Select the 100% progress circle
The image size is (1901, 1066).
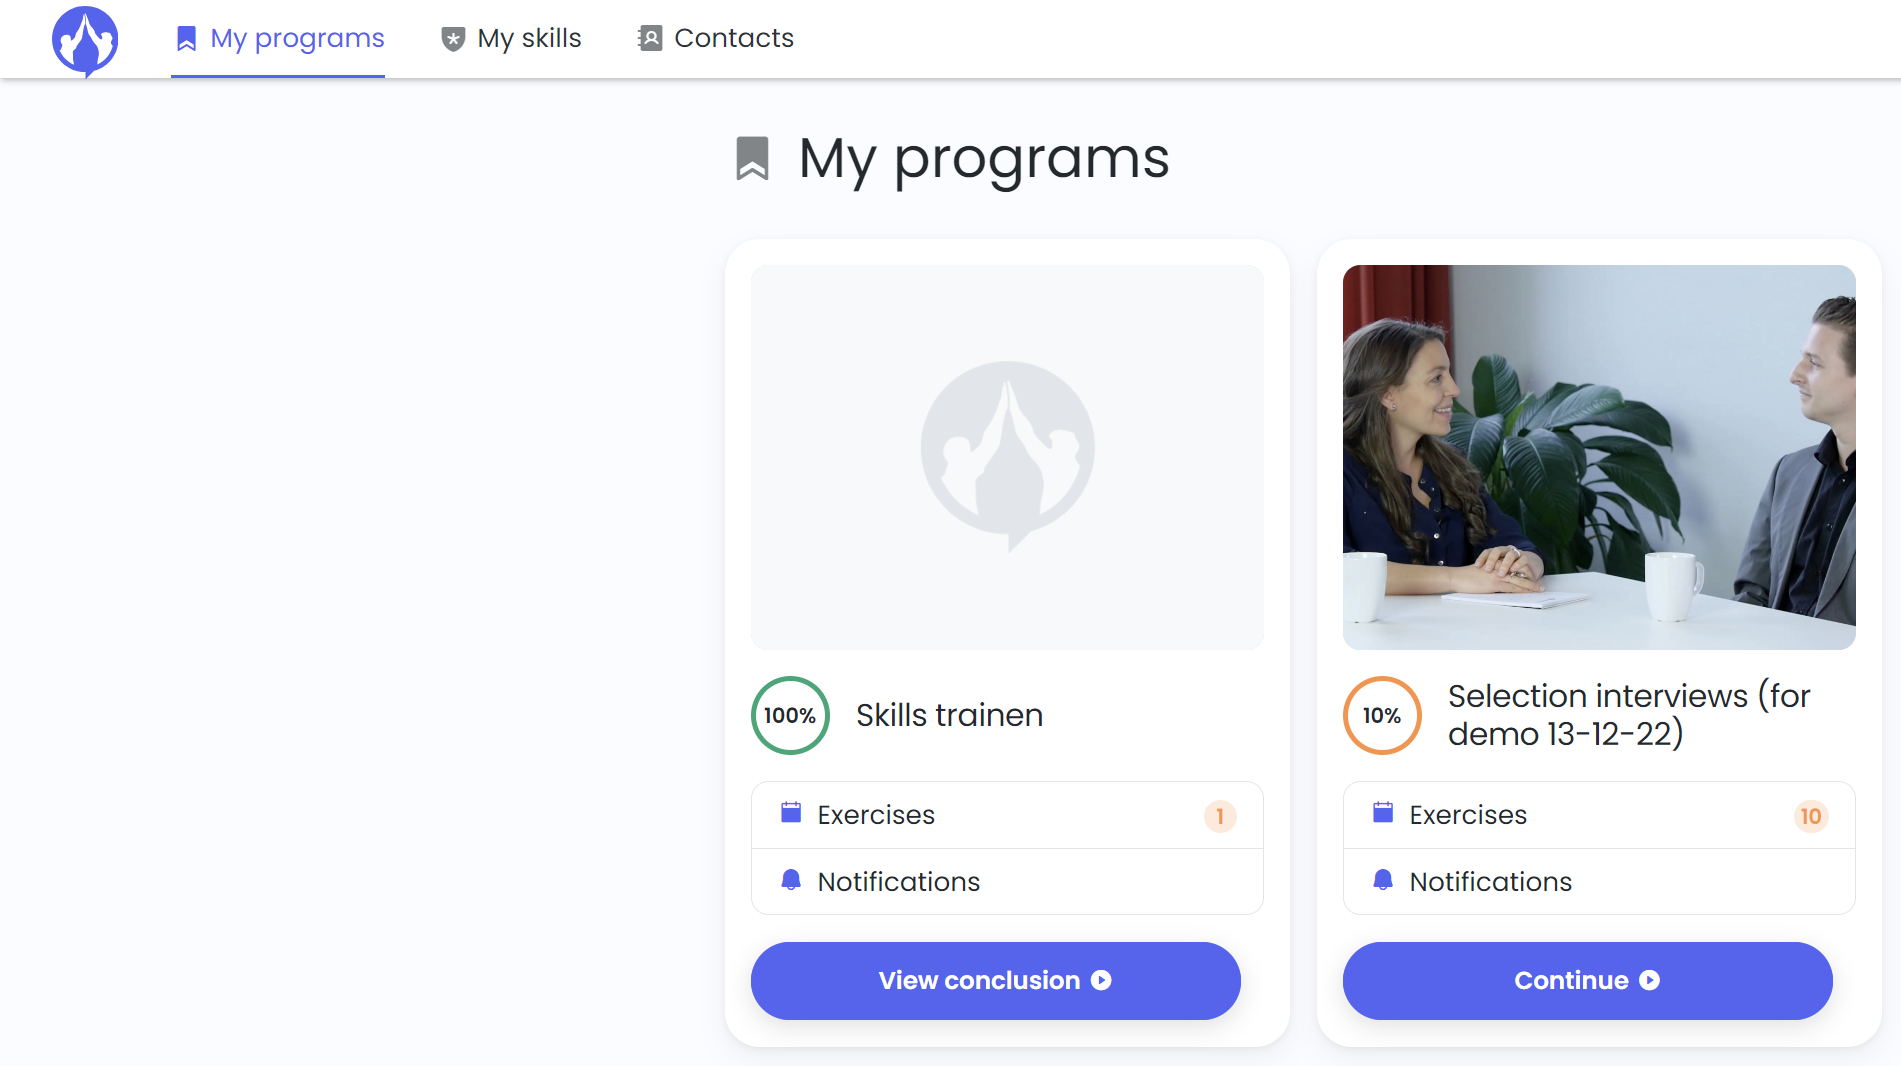click(x=790, y=716)
